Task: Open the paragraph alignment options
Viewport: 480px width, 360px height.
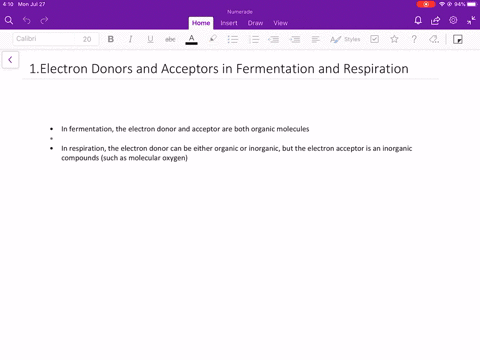Action: coord(315,39)
